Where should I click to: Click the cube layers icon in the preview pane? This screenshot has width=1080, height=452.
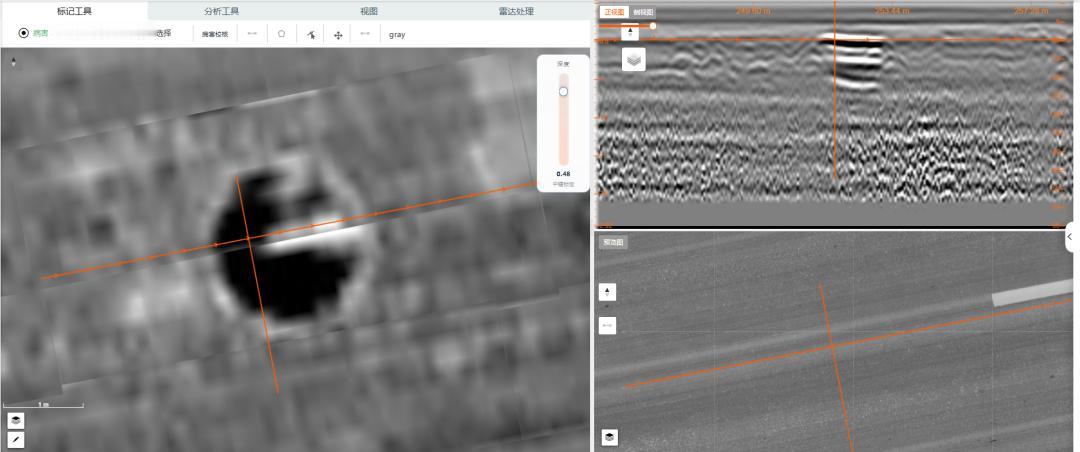point(610,437)
